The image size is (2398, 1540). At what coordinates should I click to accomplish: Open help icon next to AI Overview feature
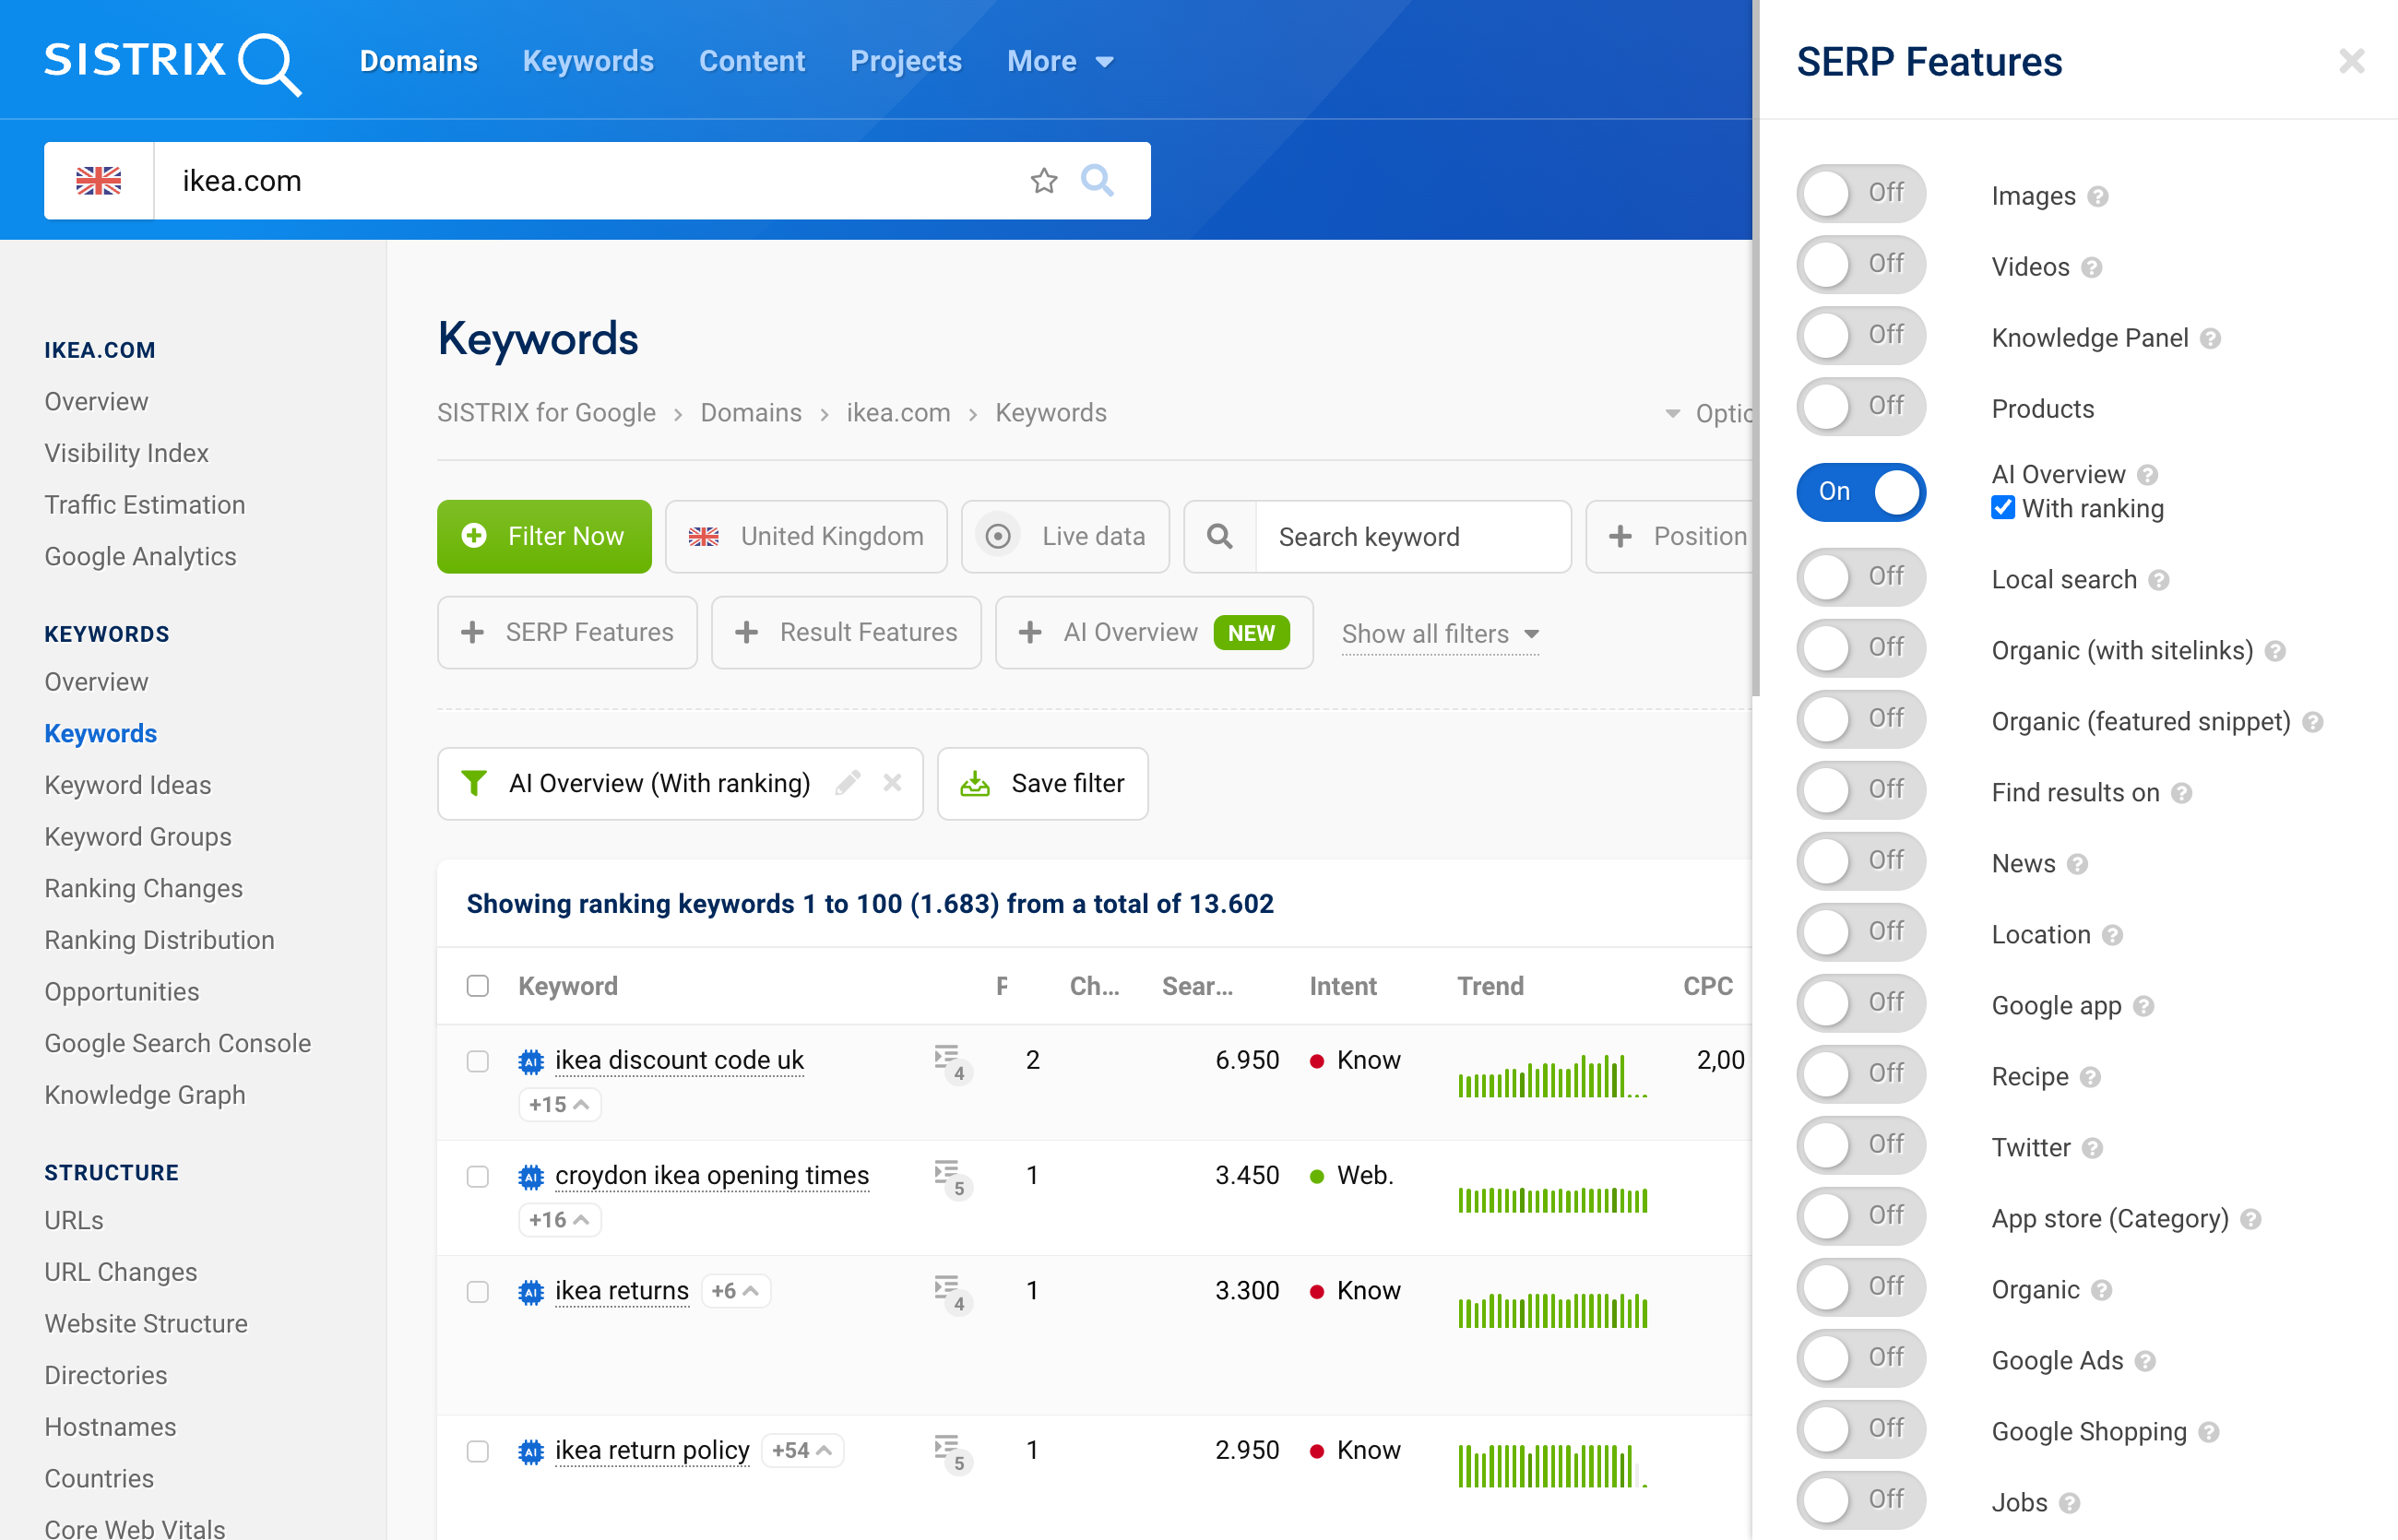(2148, 475)
